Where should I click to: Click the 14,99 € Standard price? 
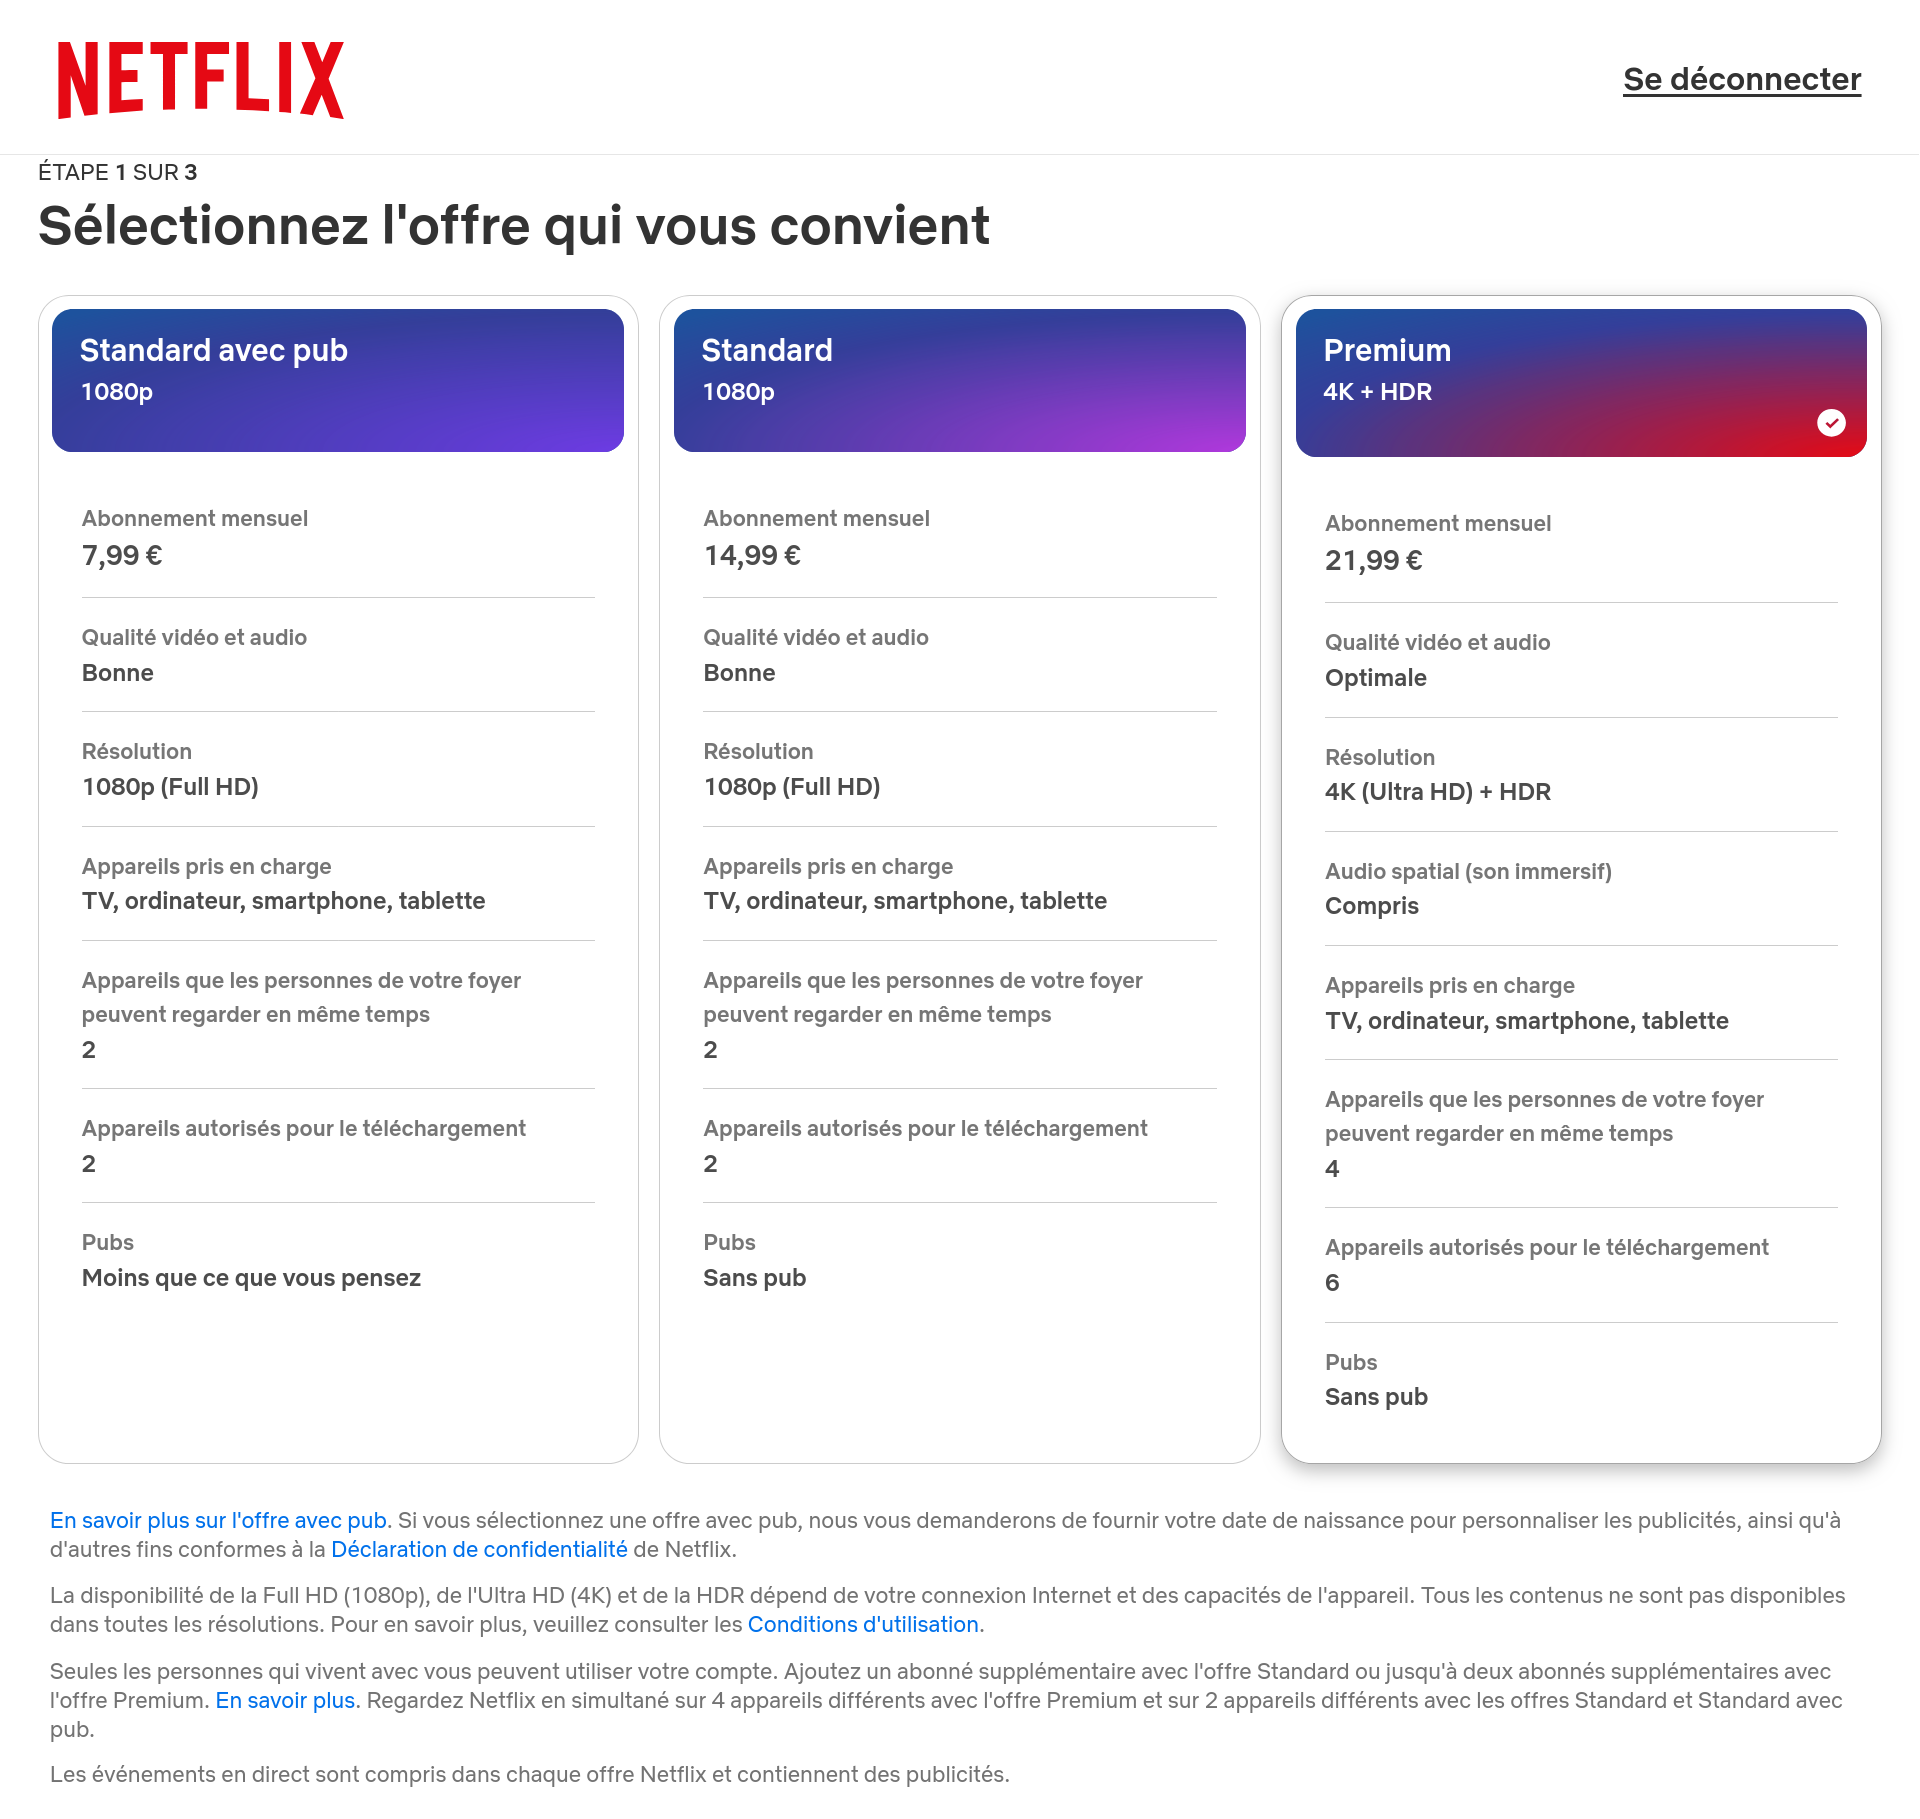click(x=752, y=555)
